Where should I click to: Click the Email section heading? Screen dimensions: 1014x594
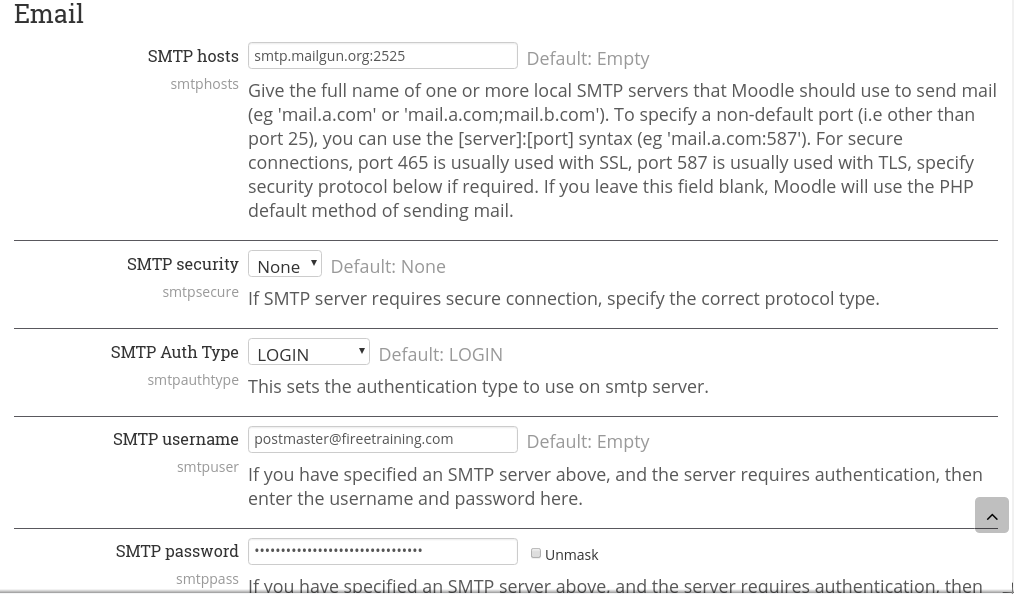49,14
